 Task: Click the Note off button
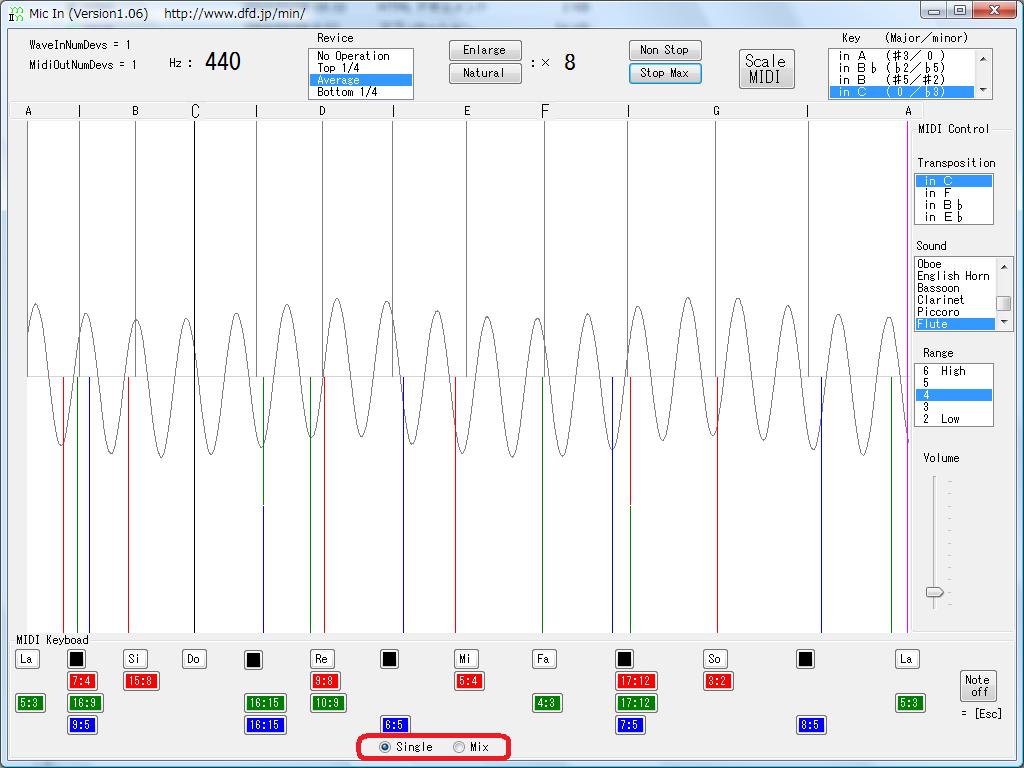point(978,686)
